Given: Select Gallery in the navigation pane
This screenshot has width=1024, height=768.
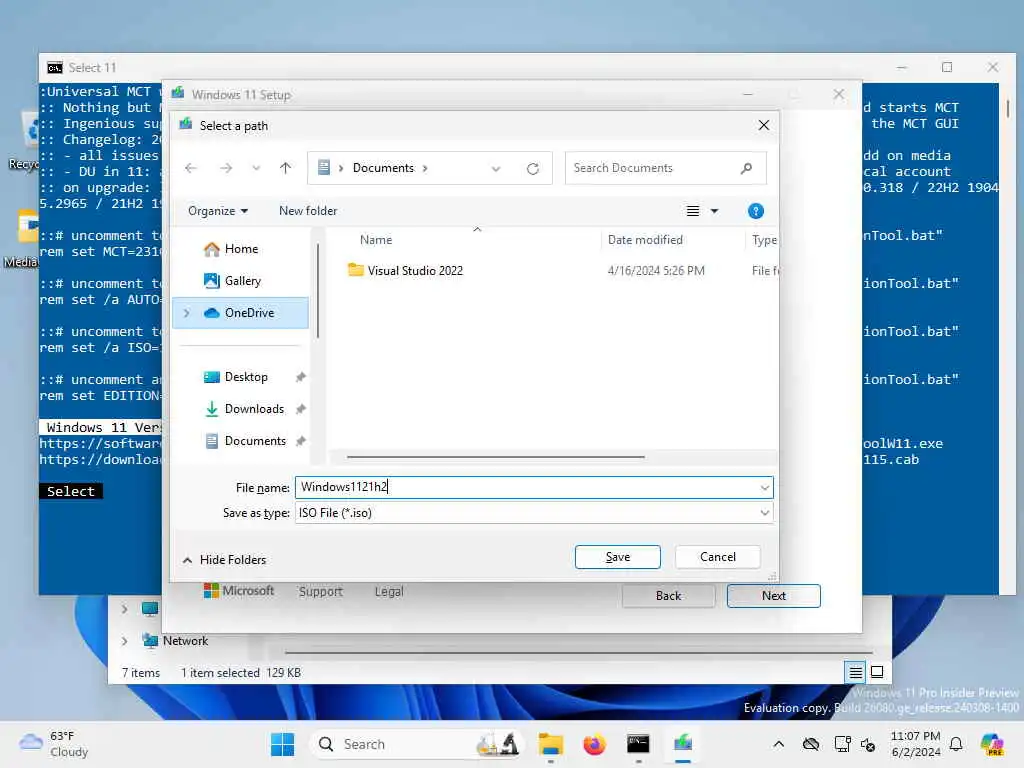Looking at the screenshot, I should 242,281.
